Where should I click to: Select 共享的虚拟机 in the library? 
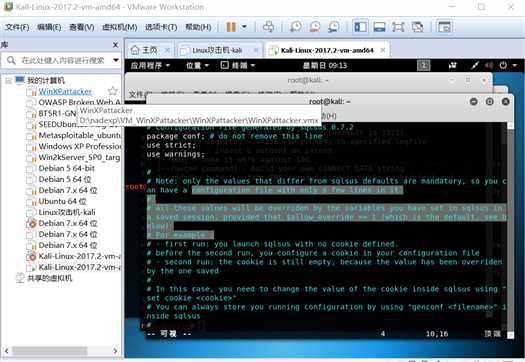[49, 278]
